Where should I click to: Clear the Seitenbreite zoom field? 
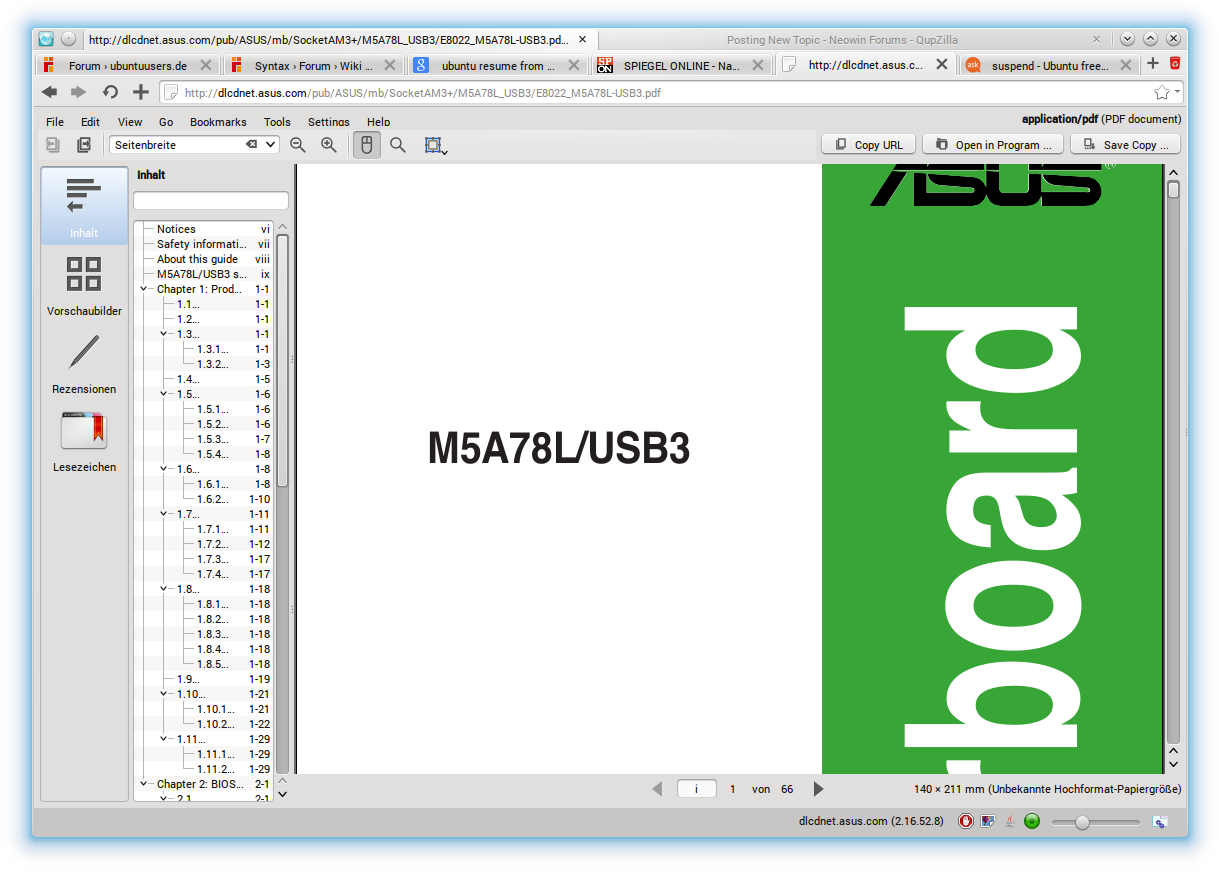(252, 145)
